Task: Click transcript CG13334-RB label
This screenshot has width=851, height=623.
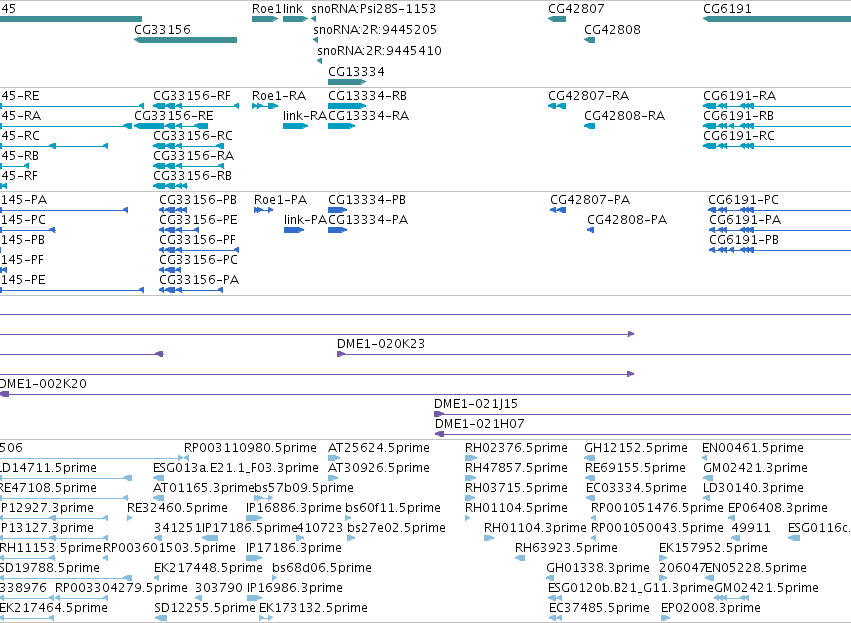Action: click(367, 96)
